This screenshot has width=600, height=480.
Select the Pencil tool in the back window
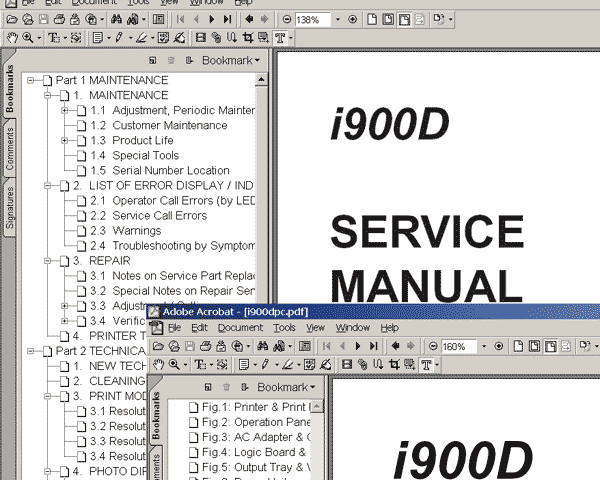pos(119,38)
